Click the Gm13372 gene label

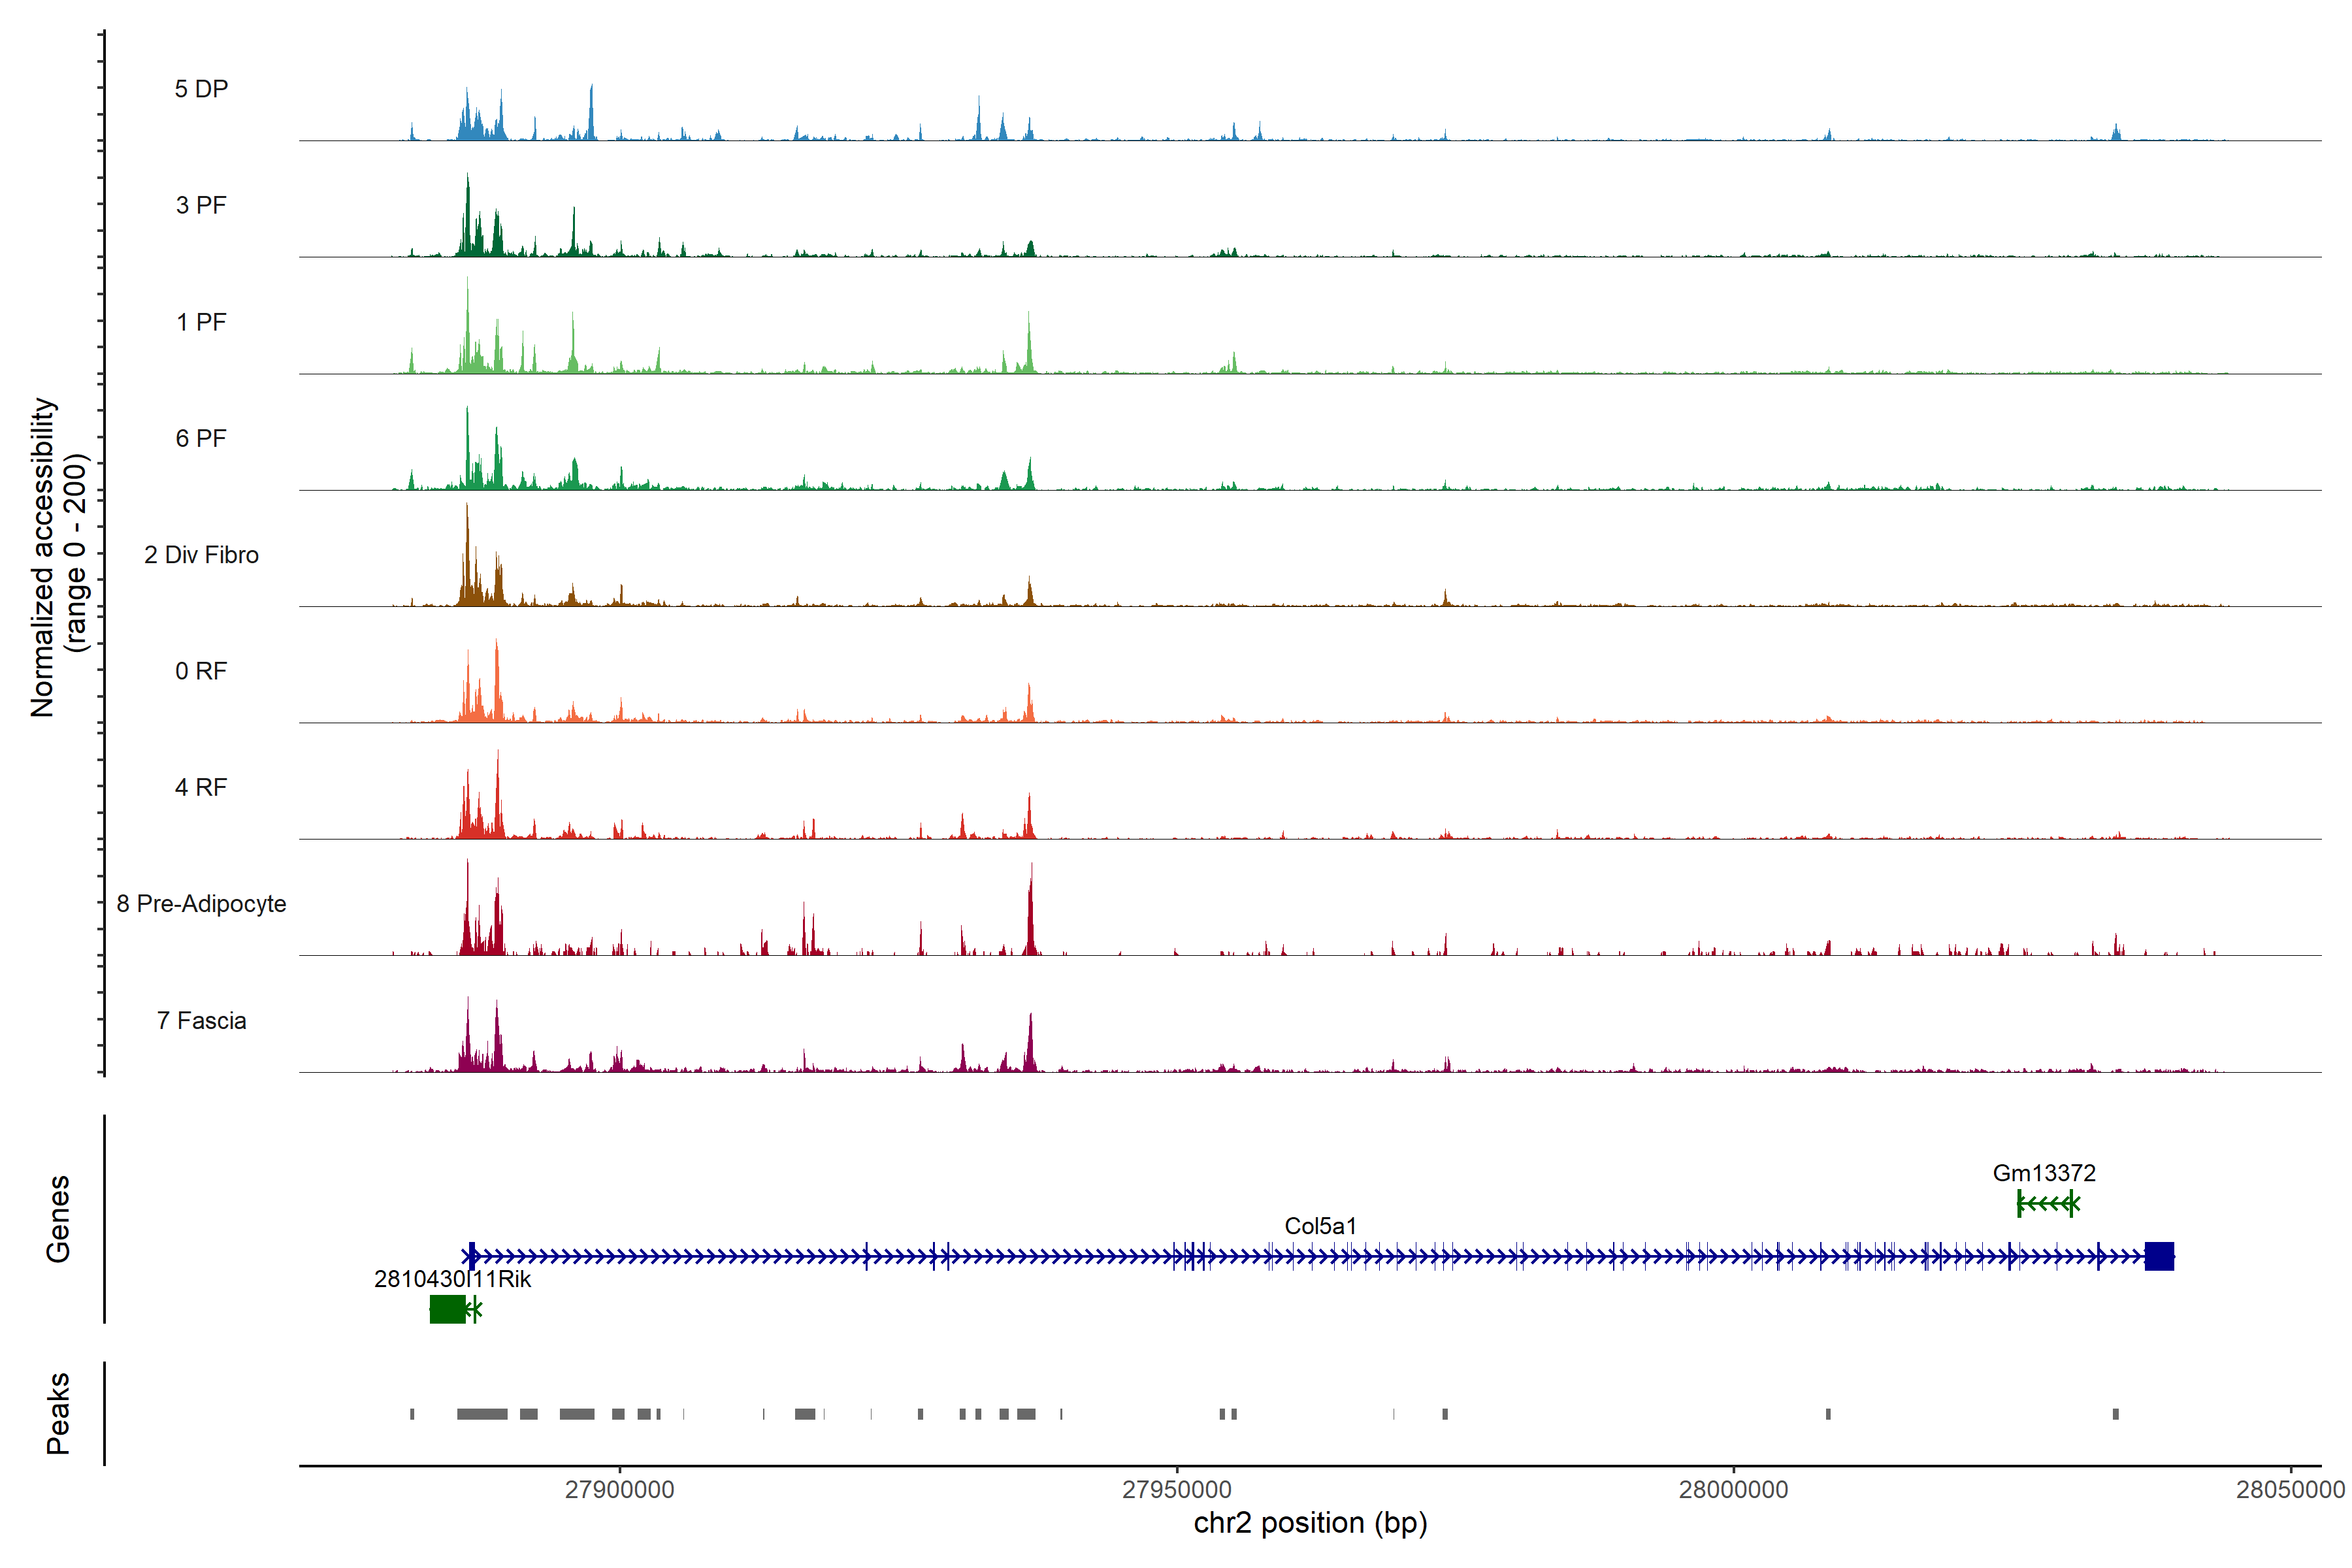pos(2043,1172)
